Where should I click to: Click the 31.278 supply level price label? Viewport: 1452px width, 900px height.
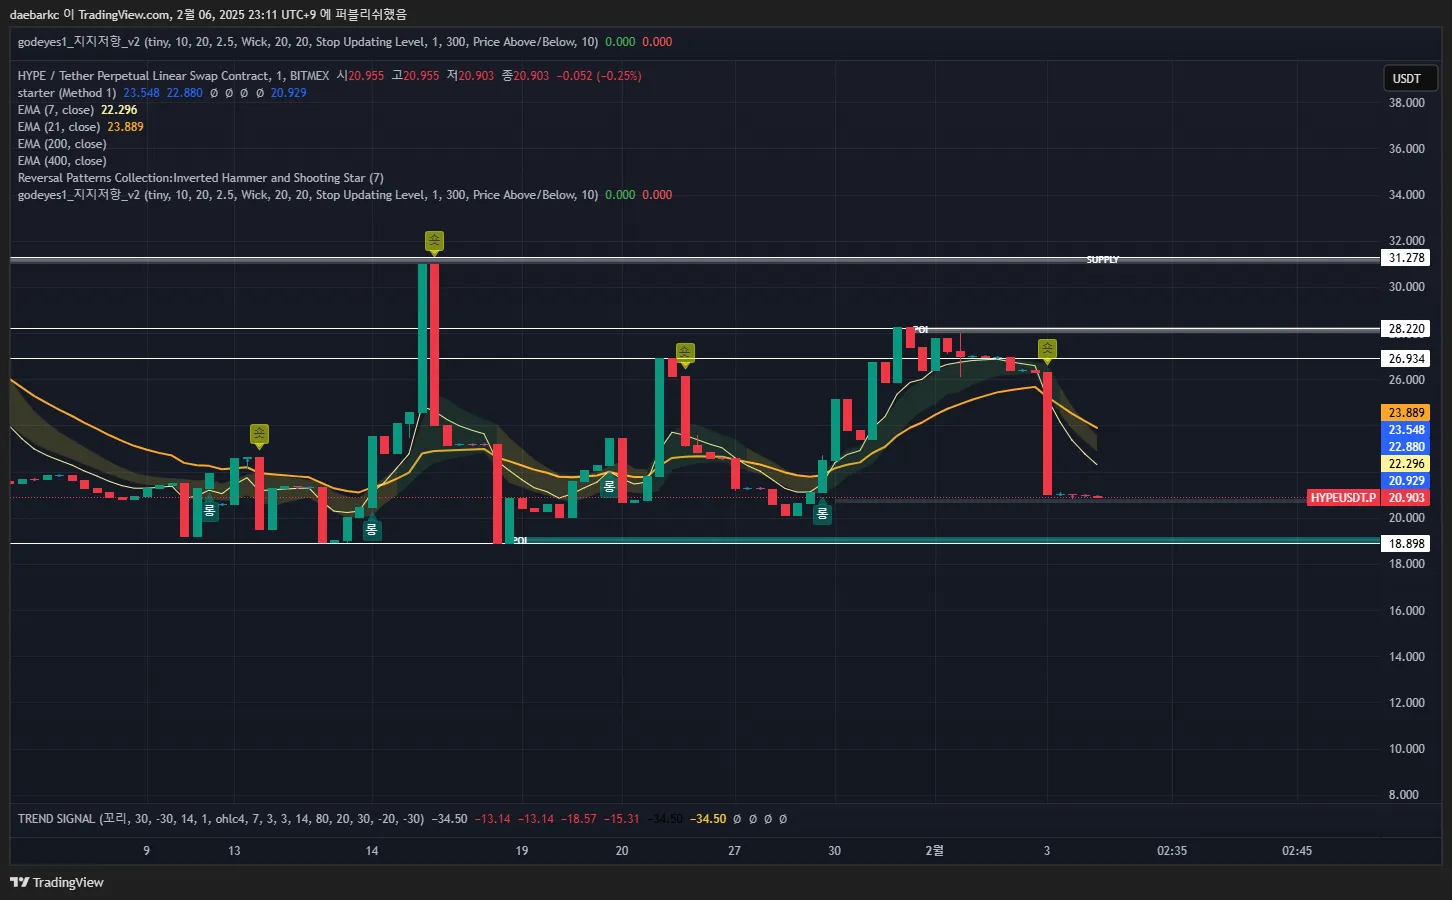pos(1406,258)
